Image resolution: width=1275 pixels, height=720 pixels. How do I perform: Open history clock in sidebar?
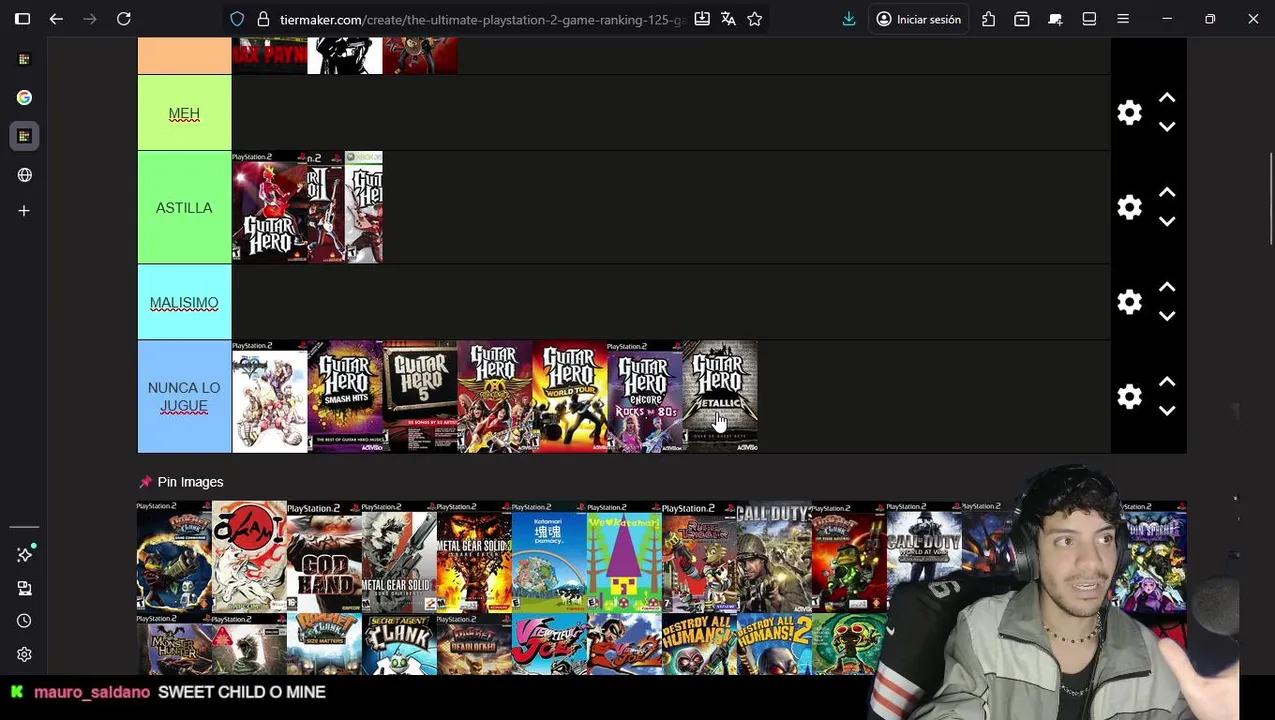click(24, 621)
